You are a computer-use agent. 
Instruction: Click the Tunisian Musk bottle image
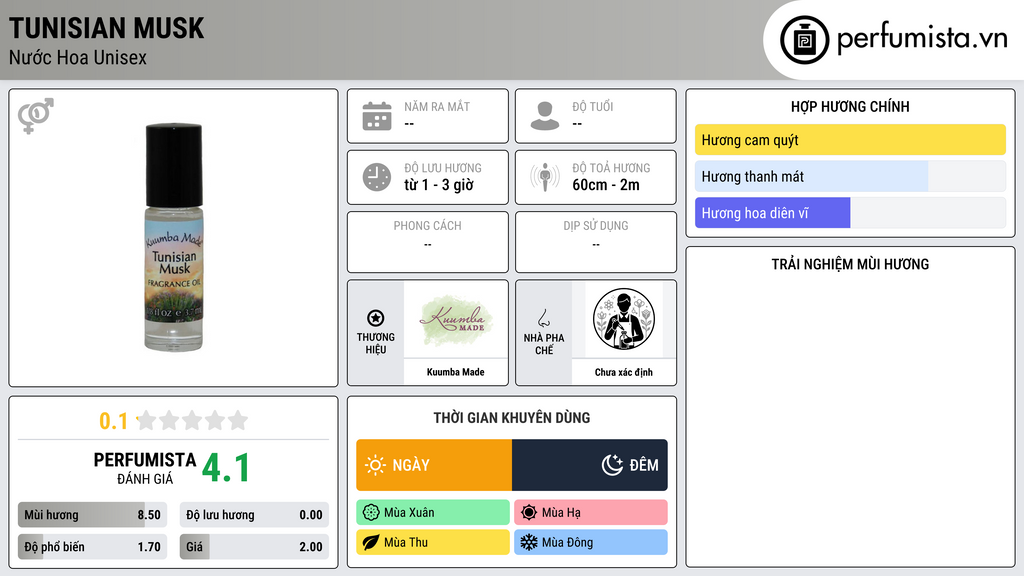tap(173, 237)
